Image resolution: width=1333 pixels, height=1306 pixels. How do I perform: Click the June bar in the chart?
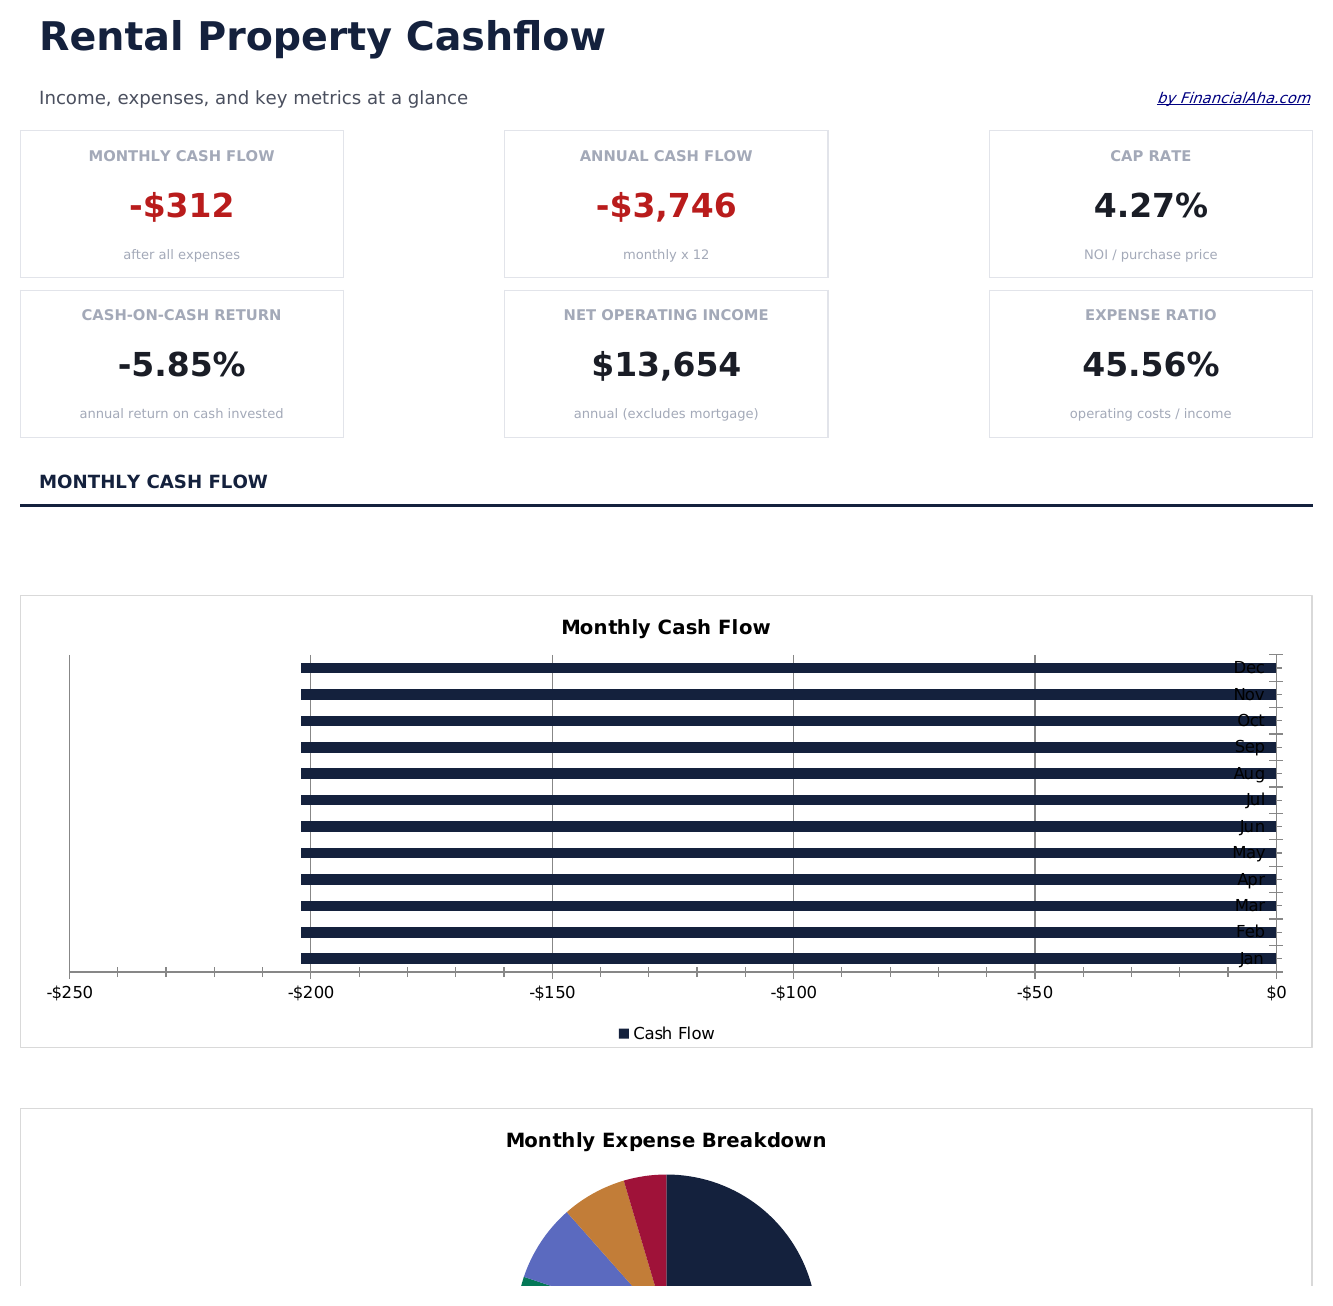pyautogui.click(x=760, y=827)
